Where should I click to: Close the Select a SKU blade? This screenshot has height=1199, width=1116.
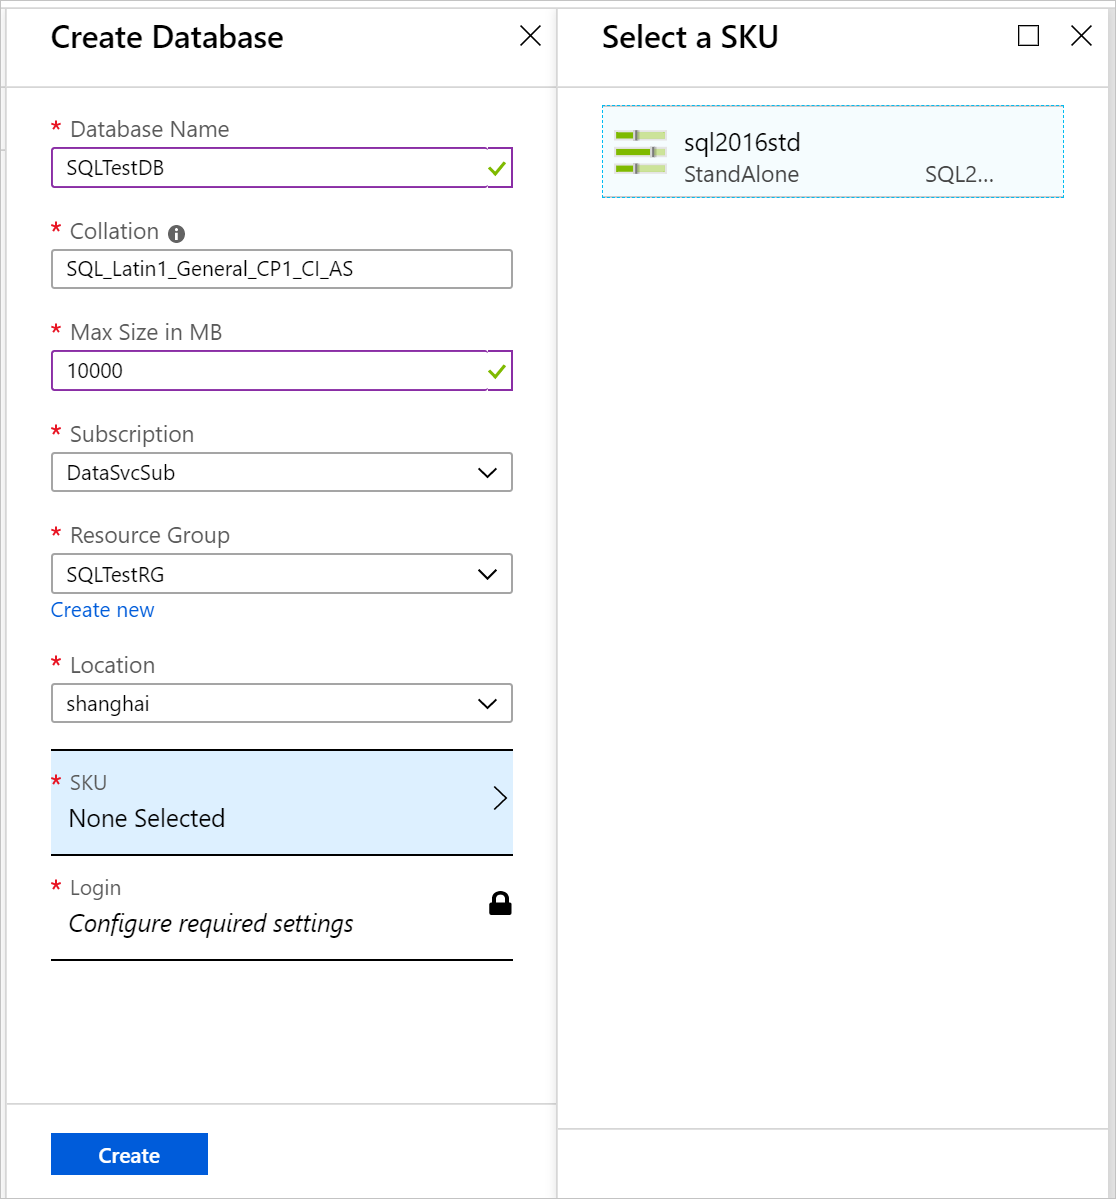point(1081,35)
